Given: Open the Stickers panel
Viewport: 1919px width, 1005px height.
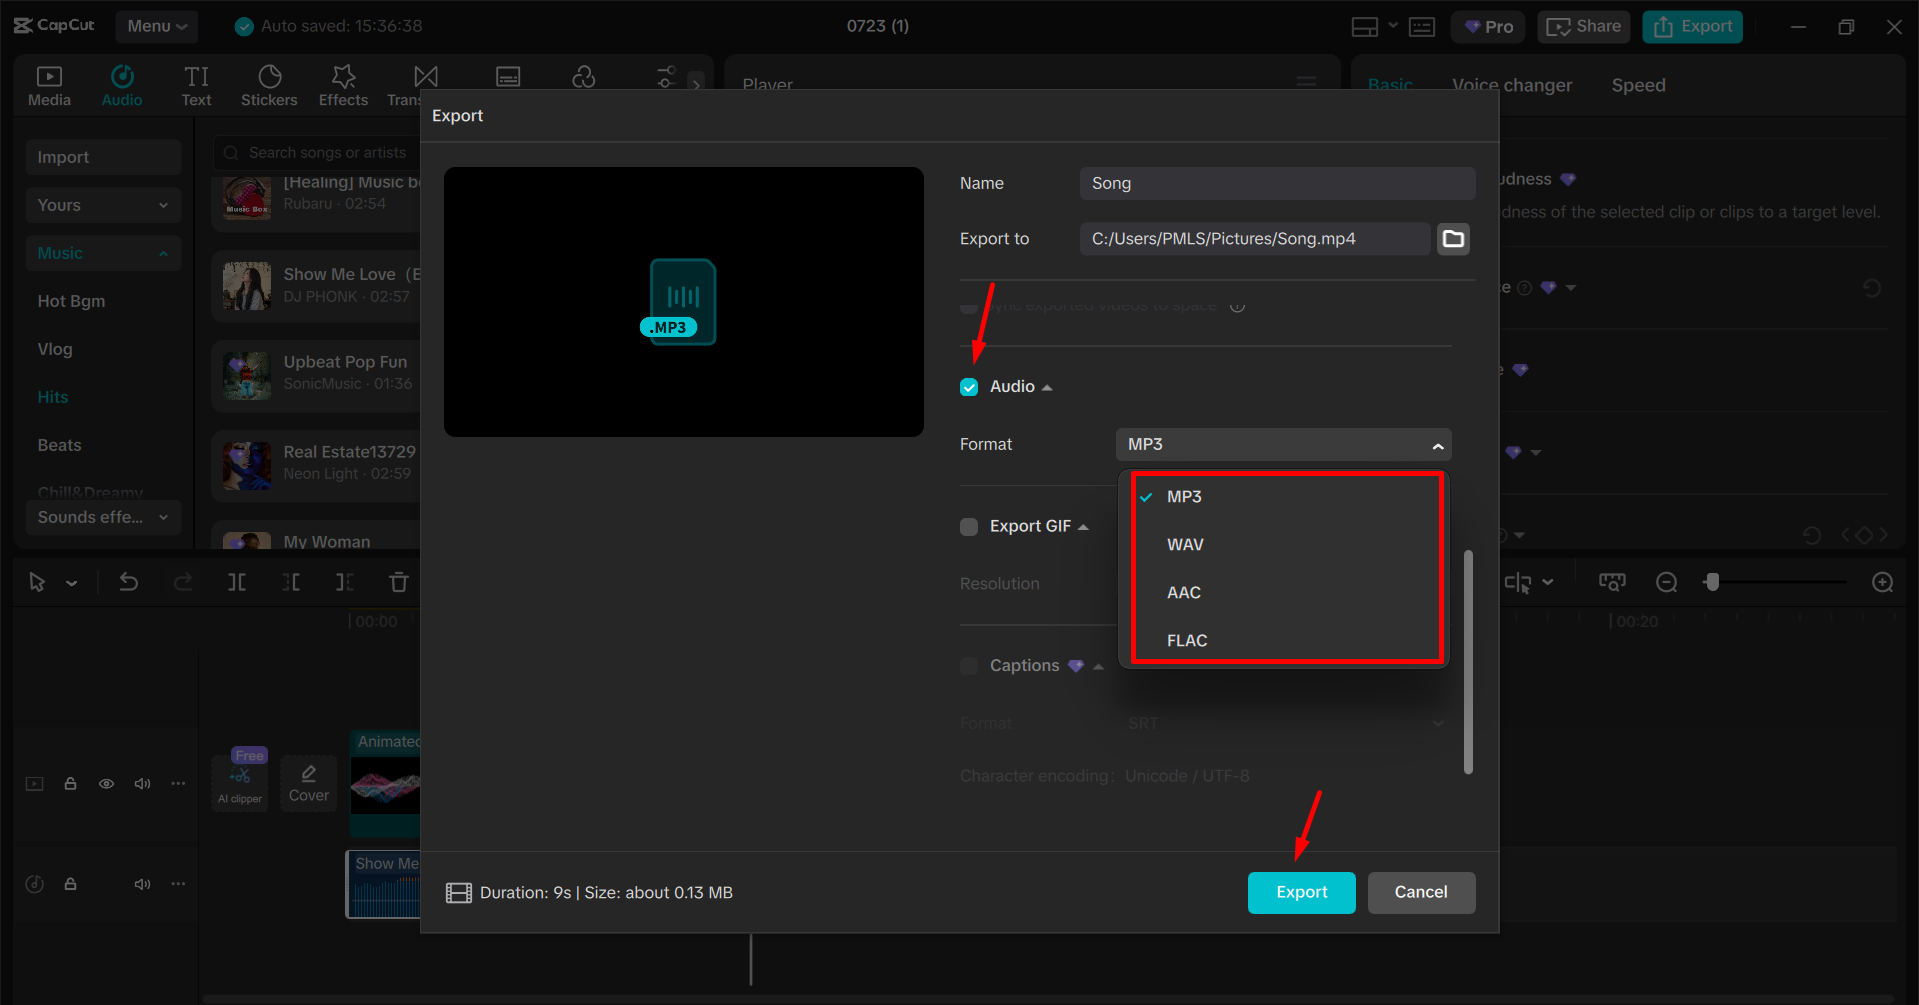Looking at the screenshot, I should 268,84.
